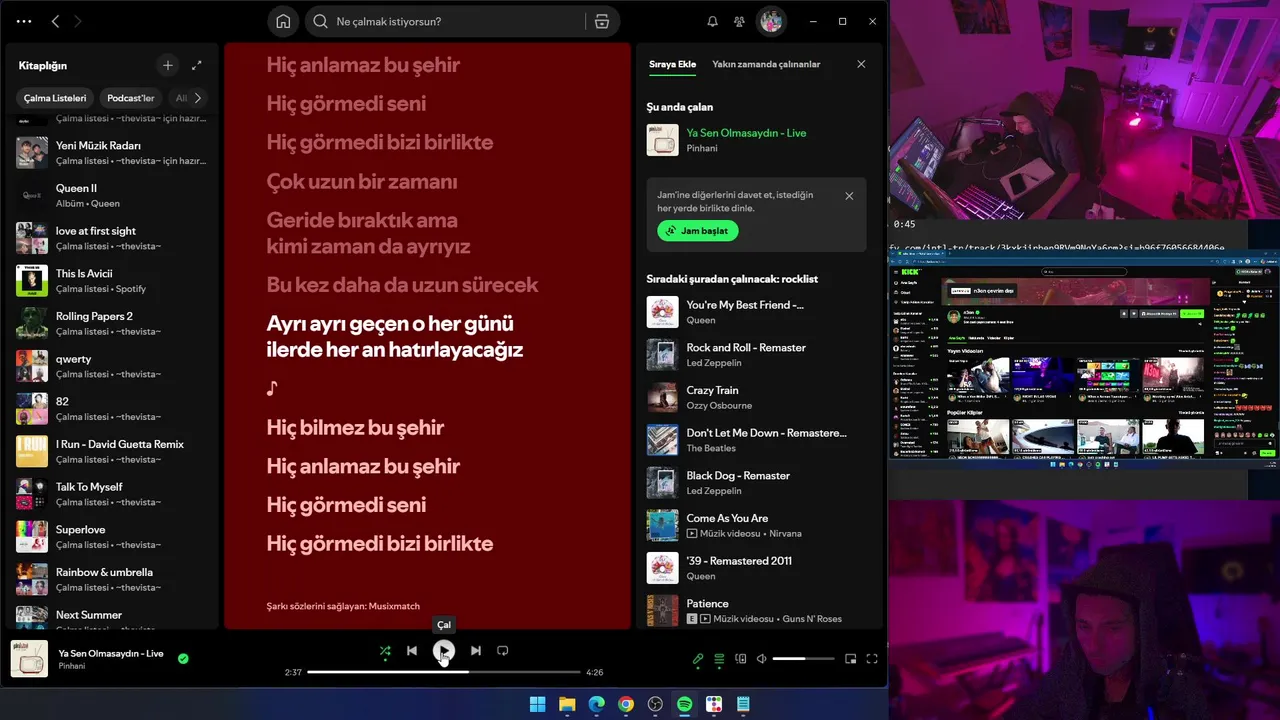
Task: Skip to the previous track
Action: (411, 651)
